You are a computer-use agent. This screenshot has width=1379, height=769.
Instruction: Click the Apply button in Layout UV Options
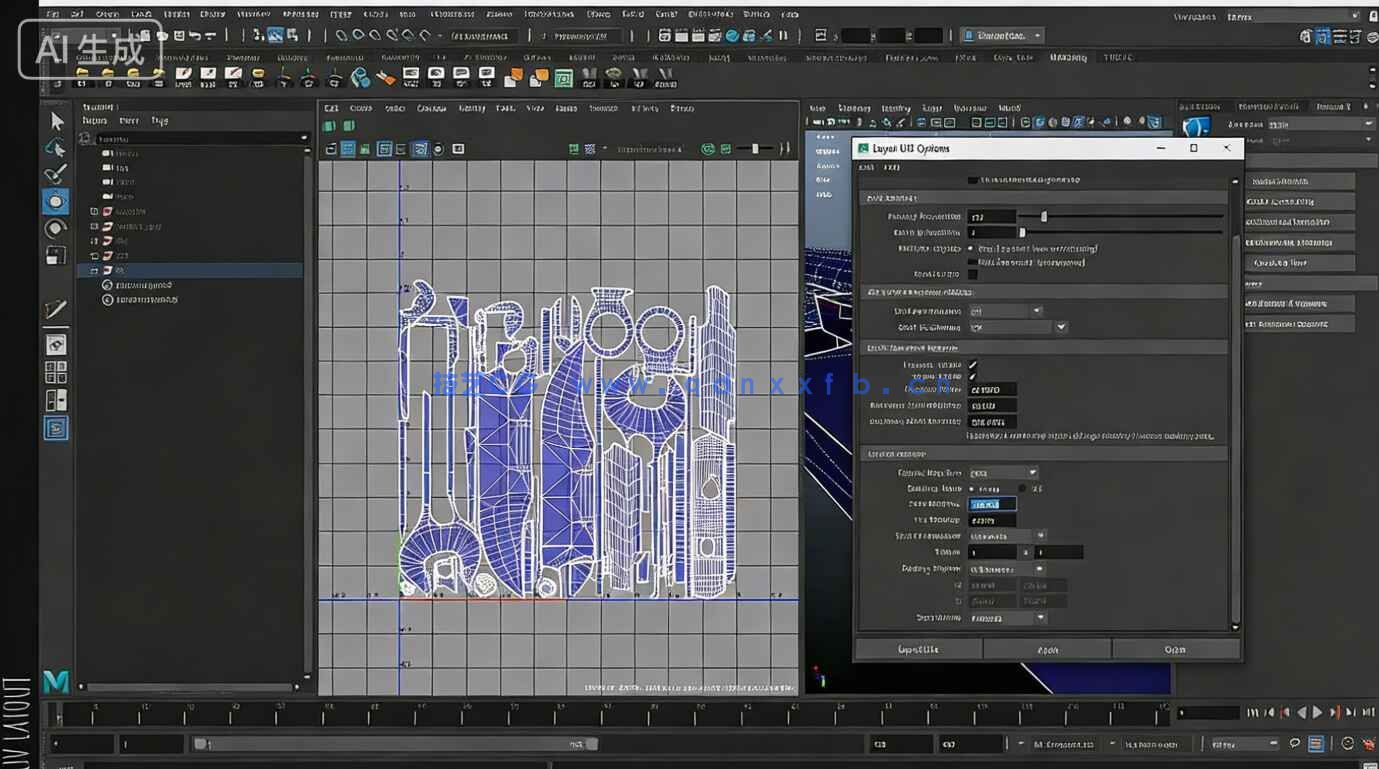point(1047,649)
